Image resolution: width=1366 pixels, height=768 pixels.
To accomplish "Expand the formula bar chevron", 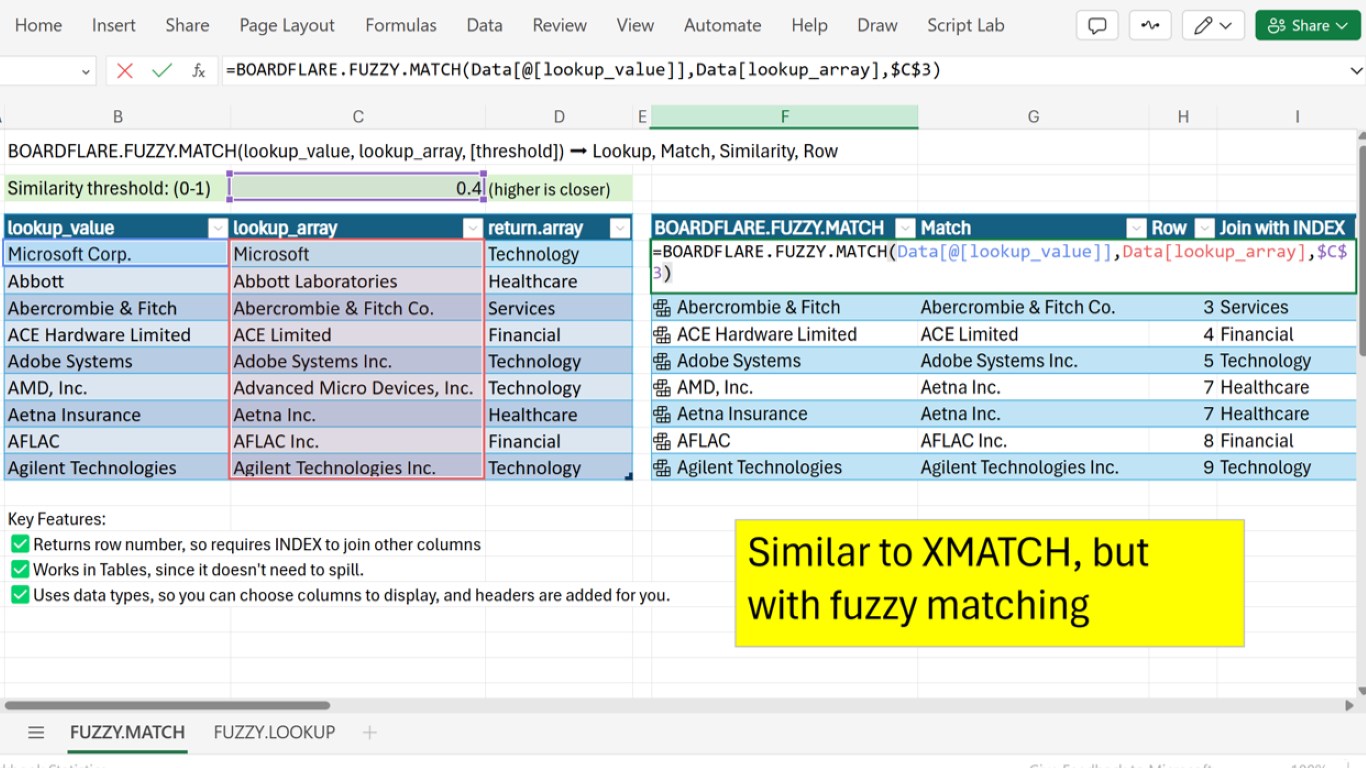I will (x=1356, y=71).
